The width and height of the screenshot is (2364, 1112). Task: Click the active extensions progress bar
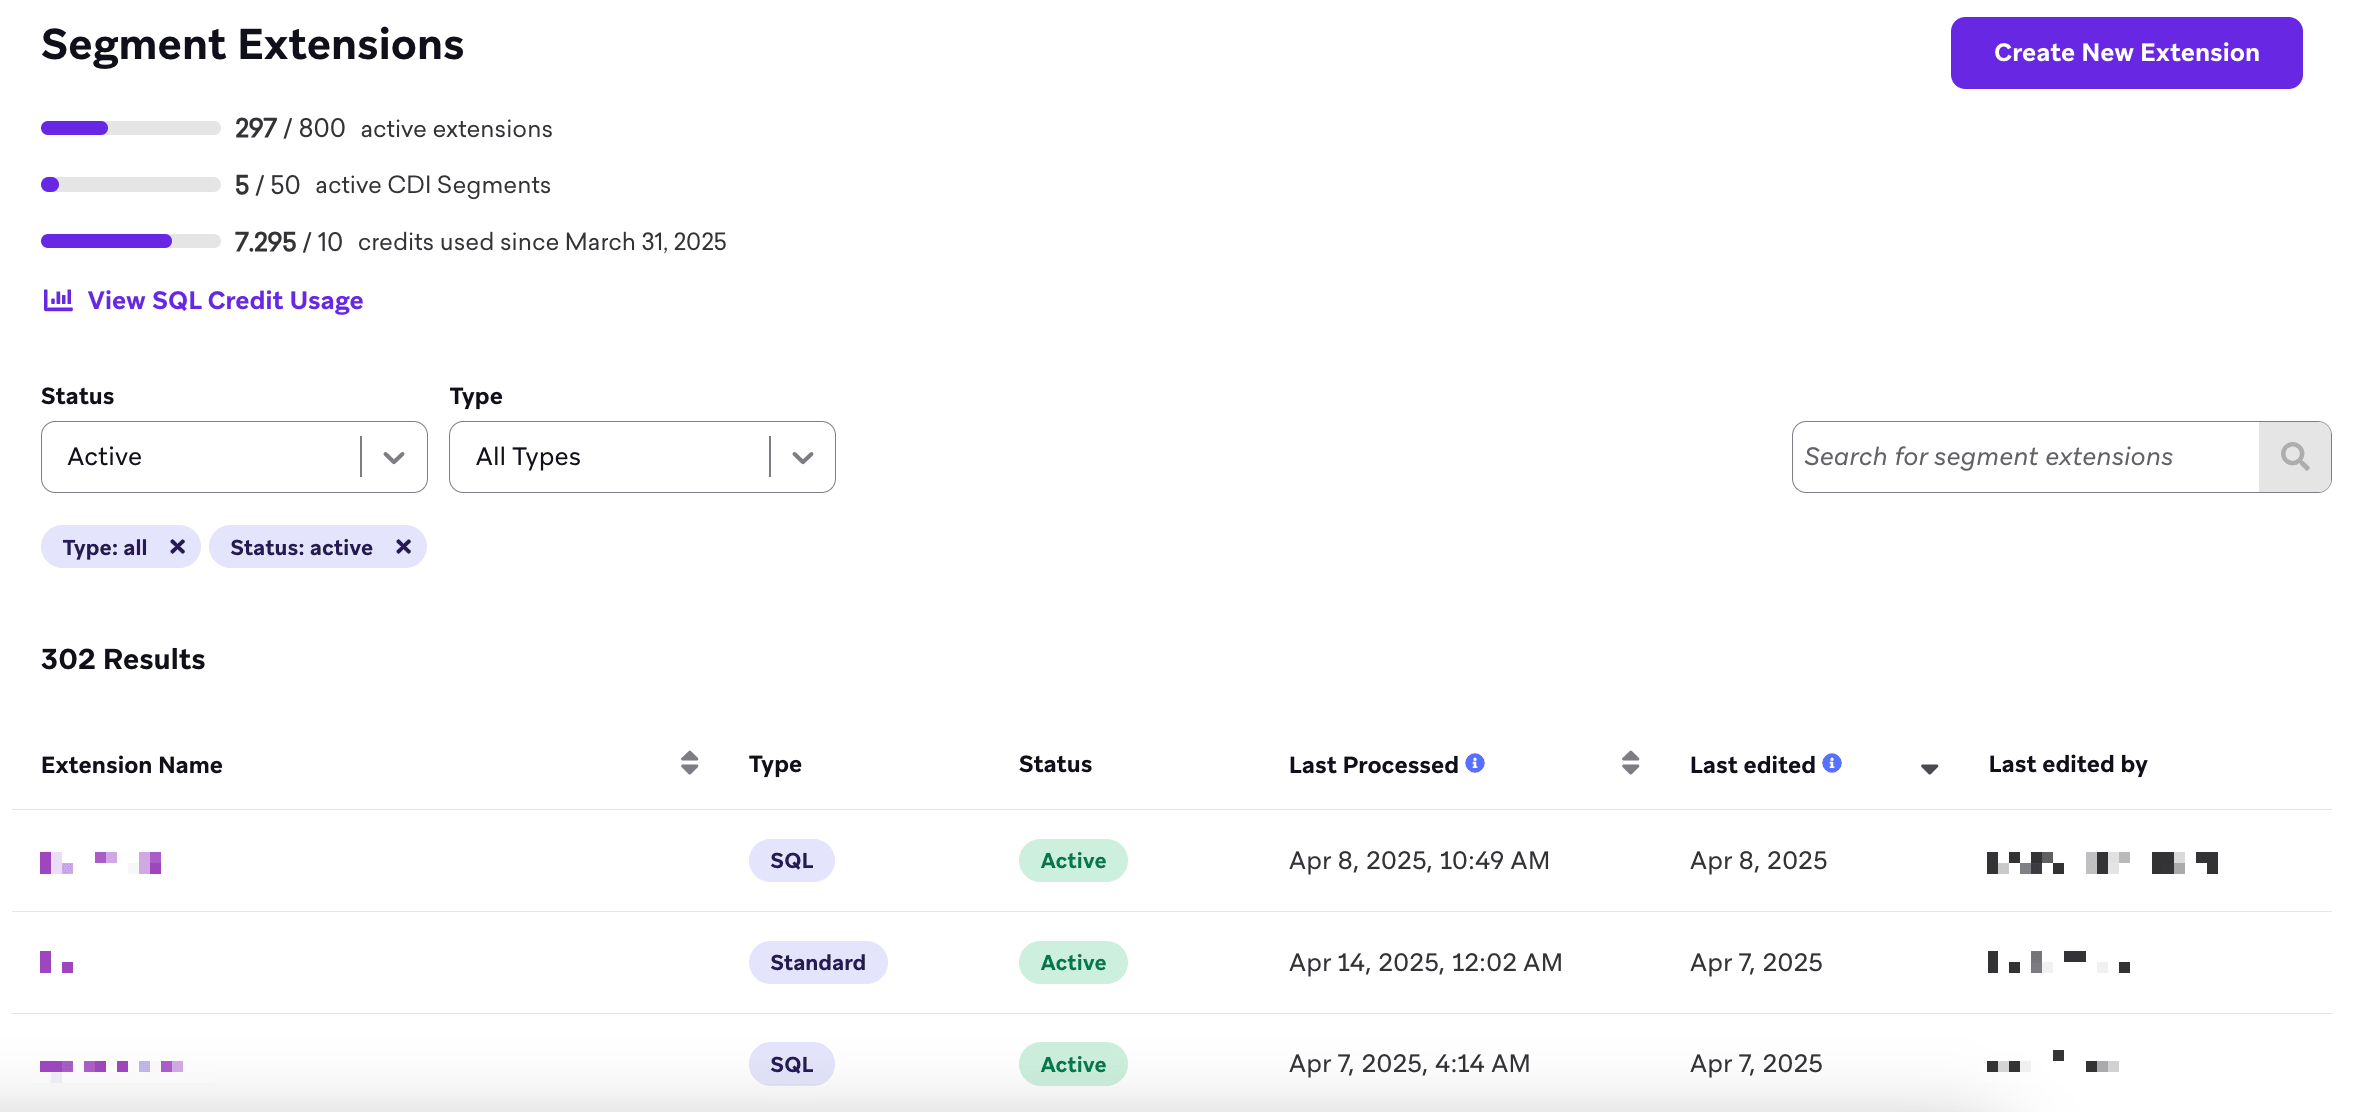[130, 128]
